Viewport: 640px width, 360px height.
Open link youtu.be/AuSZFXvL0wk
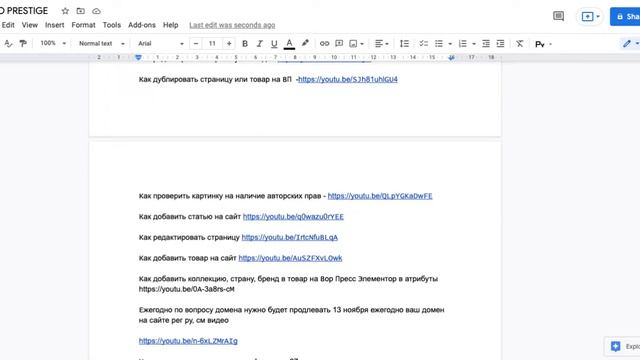click(290, 258)
